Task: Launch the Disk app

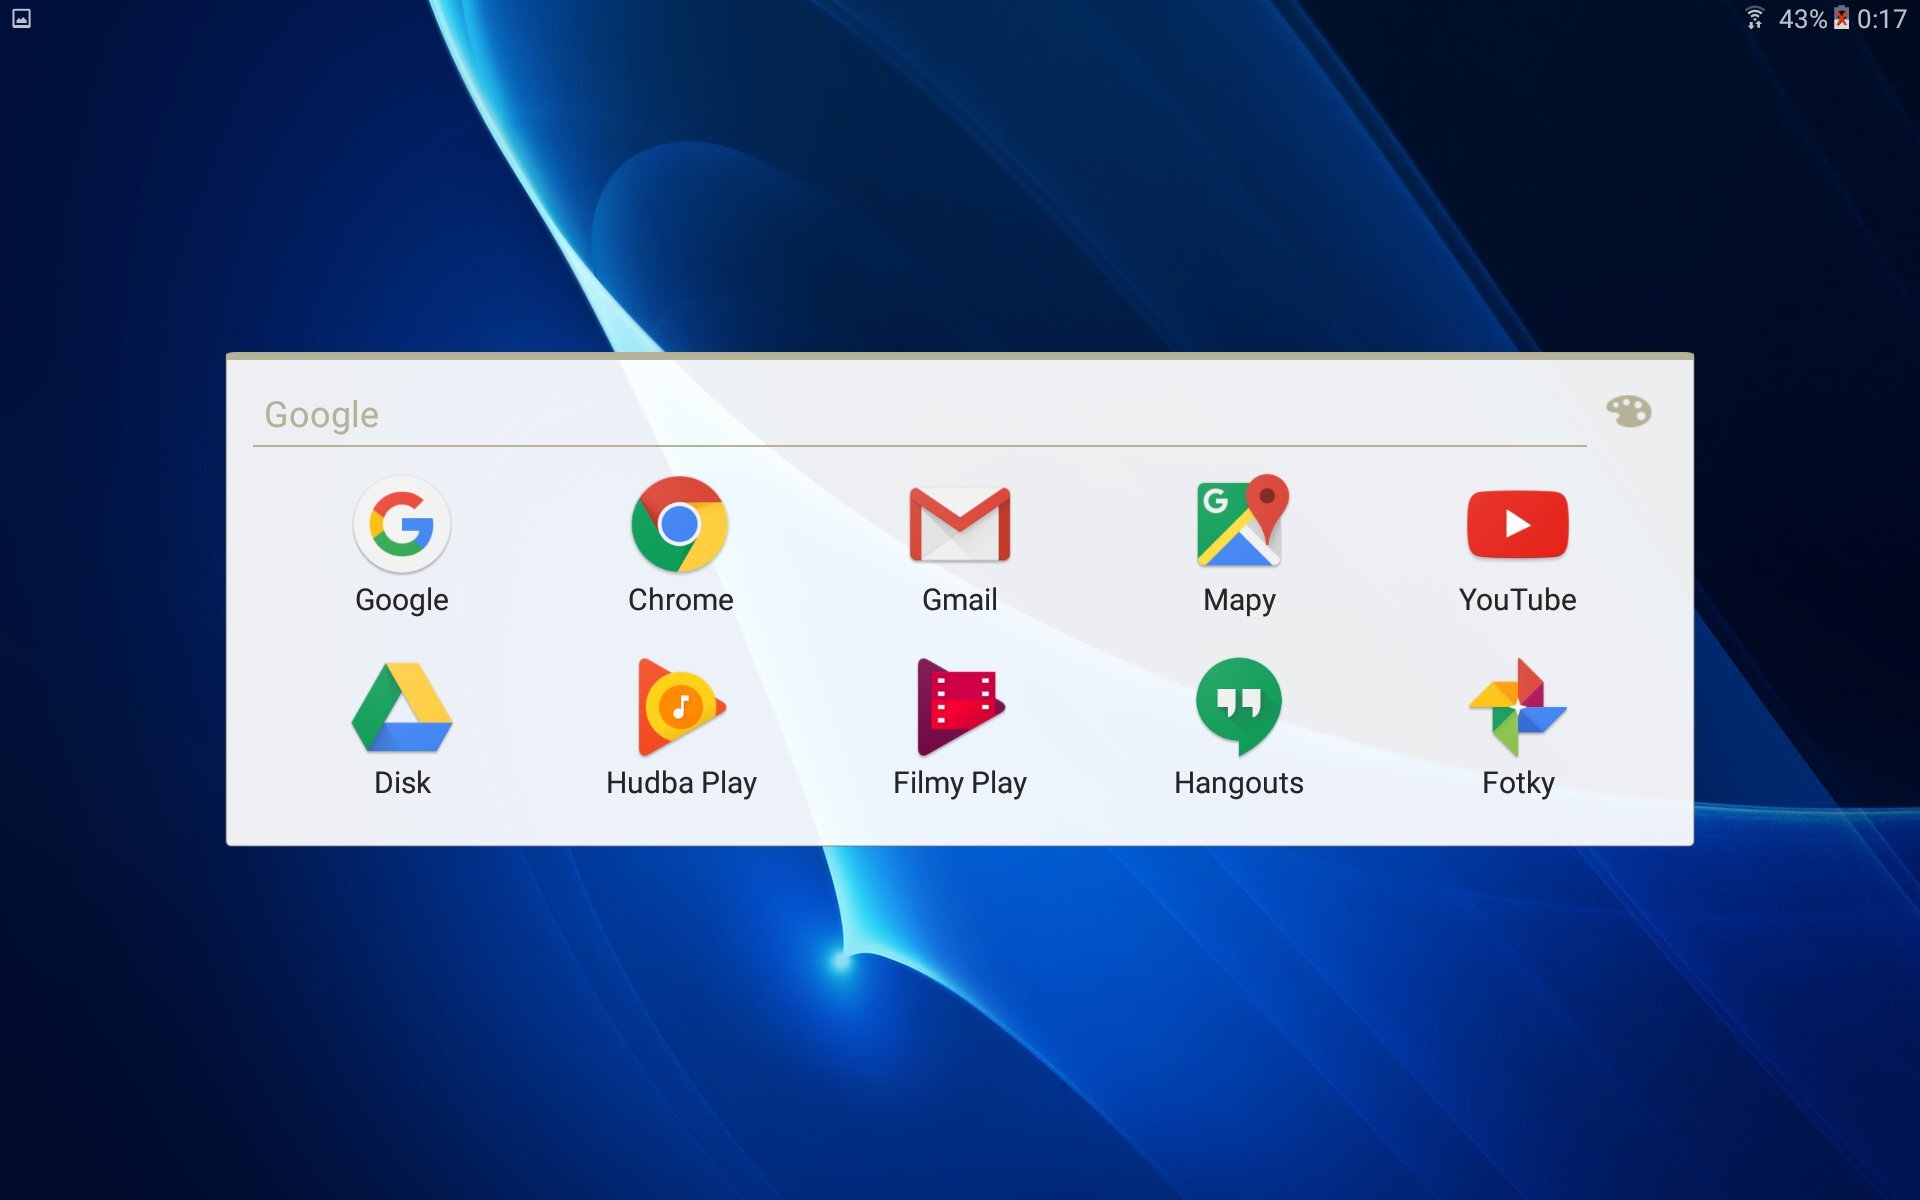Action: tap(401, 708)
